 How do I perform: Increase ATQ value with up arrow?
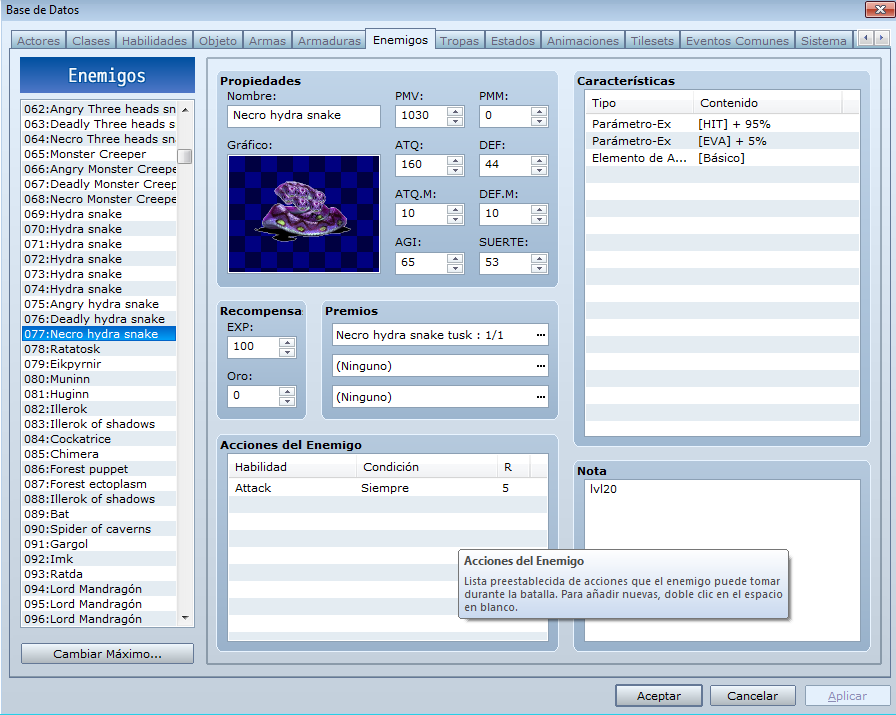[455, 160]
